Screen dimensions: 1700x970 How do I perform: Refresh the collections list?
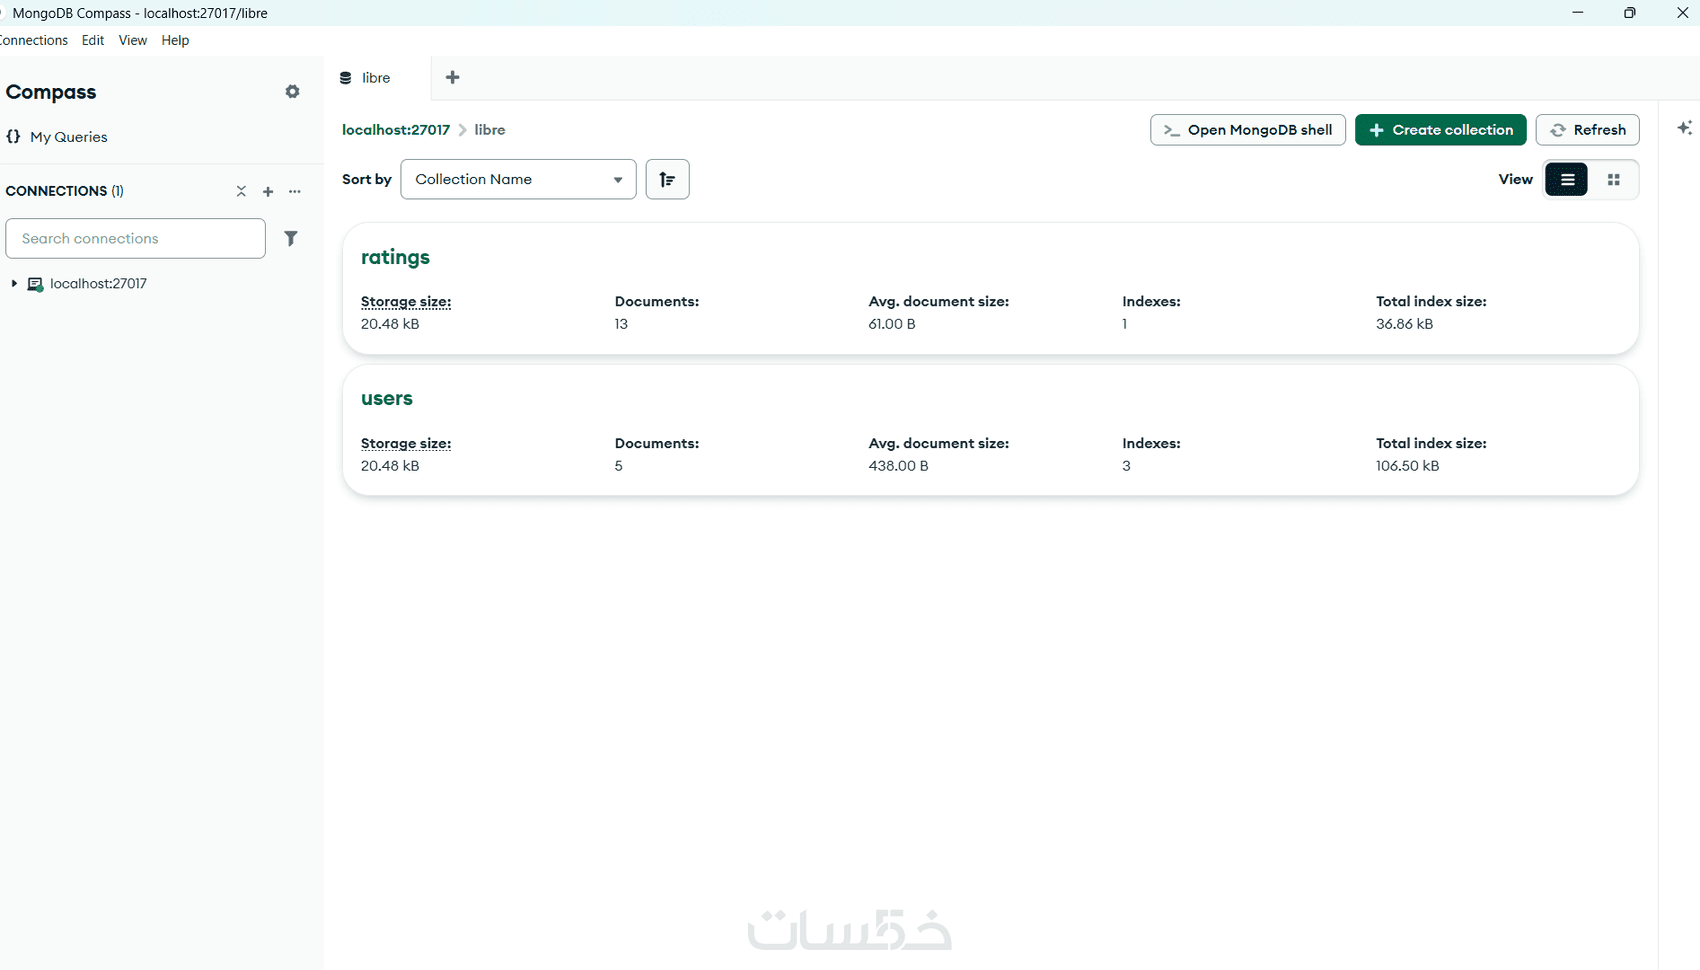pyautogui.click(x=1588, y=130)
